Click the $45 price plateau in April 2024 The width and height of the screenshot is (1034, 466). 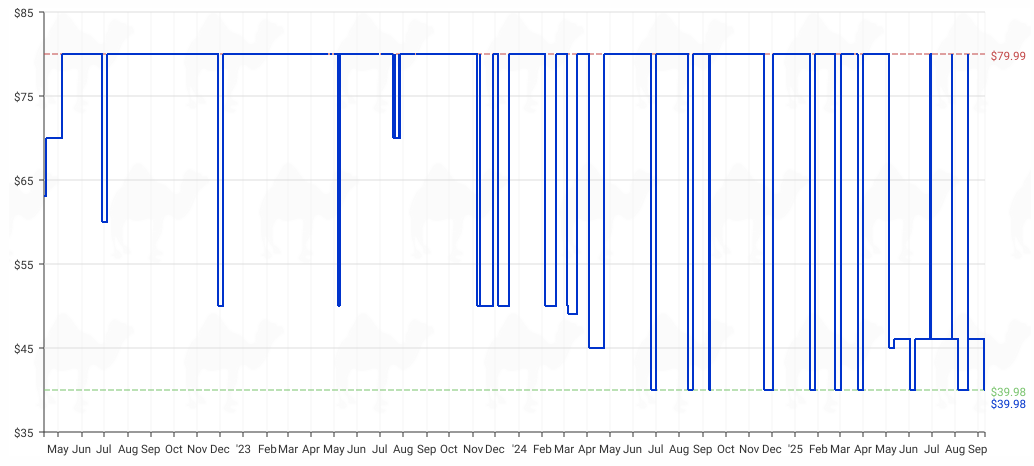coord(596,347)
